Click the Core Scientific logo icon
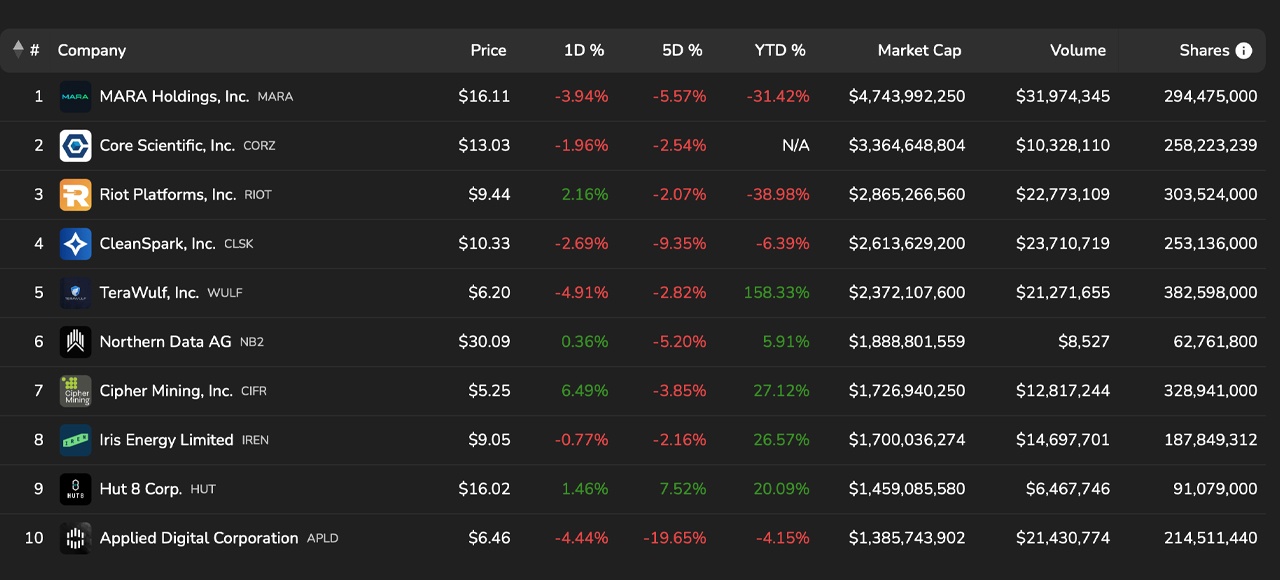Image resolution: width=1280 pixels, height=580 pixels. (x=75, y=146)
